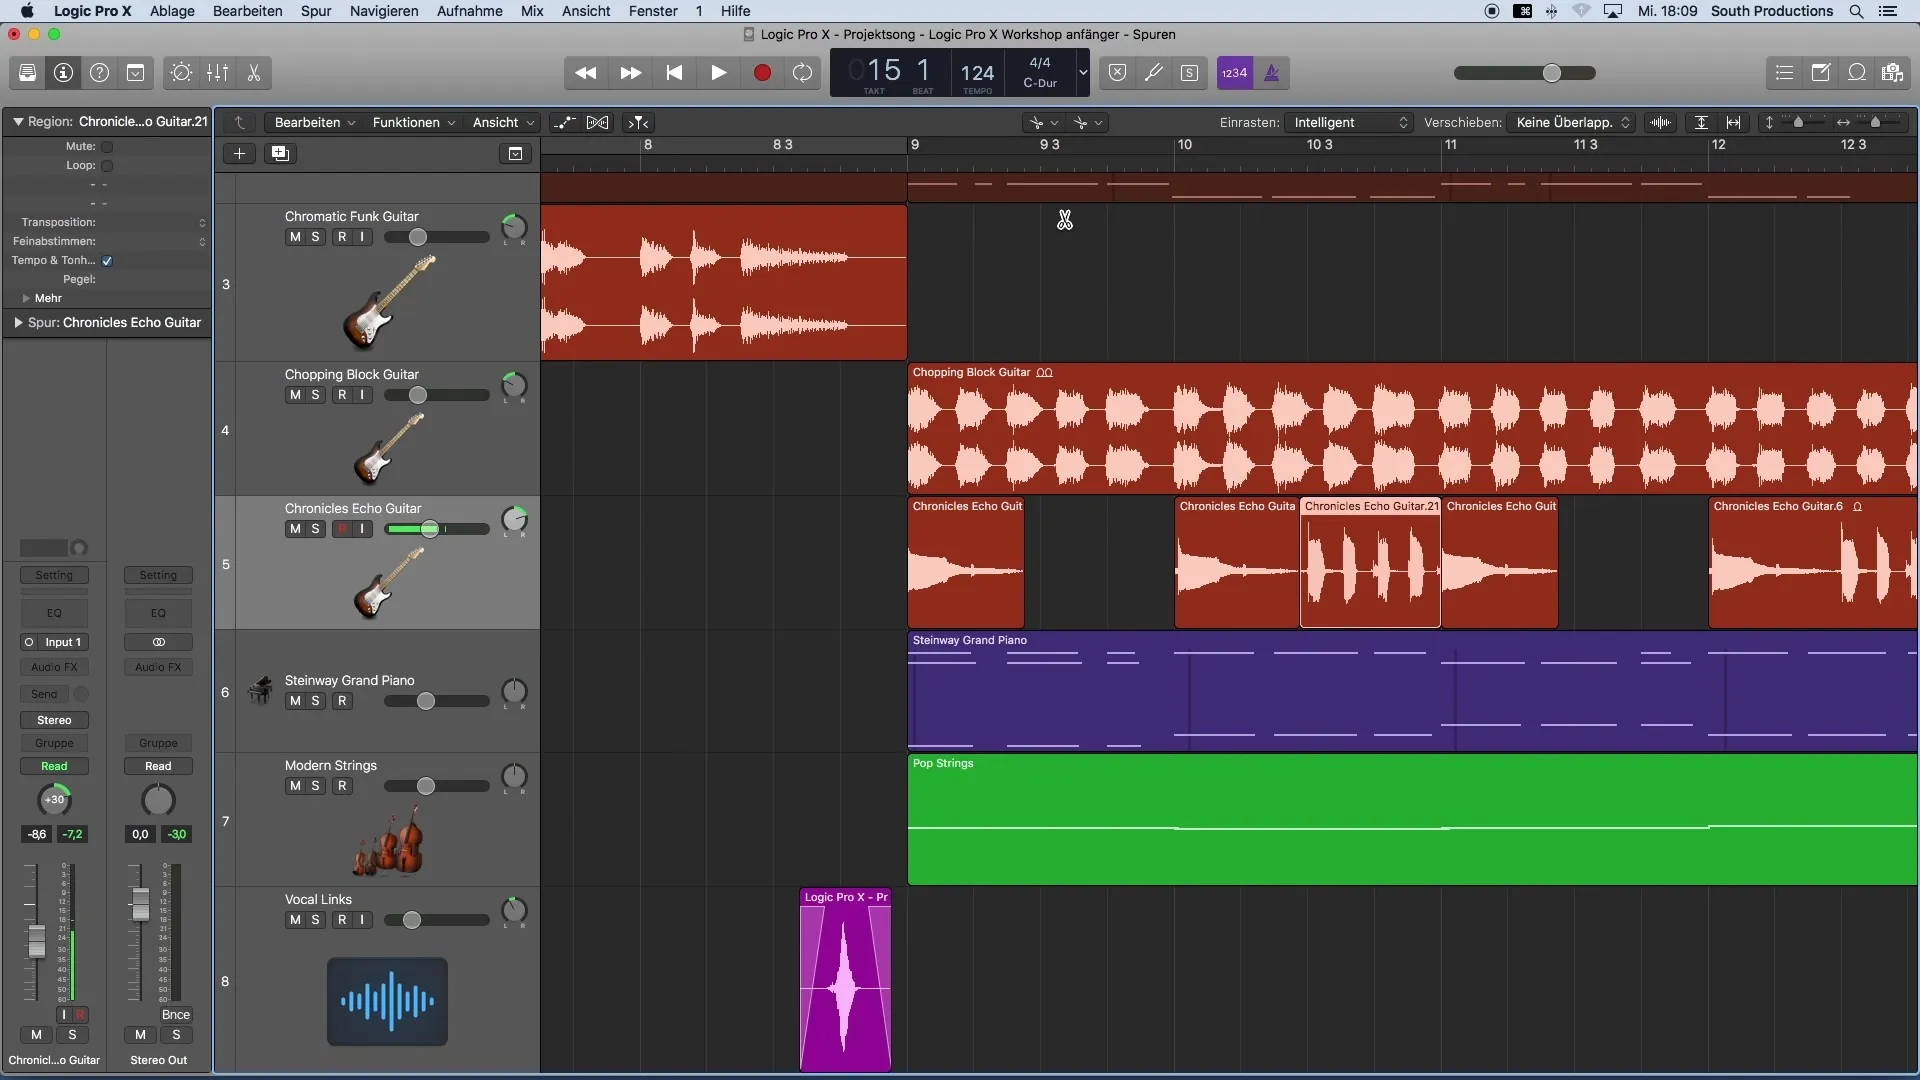Screen dimensions: 1920x1080
Task: Click the green Read automation button
Action: [54, 767]
